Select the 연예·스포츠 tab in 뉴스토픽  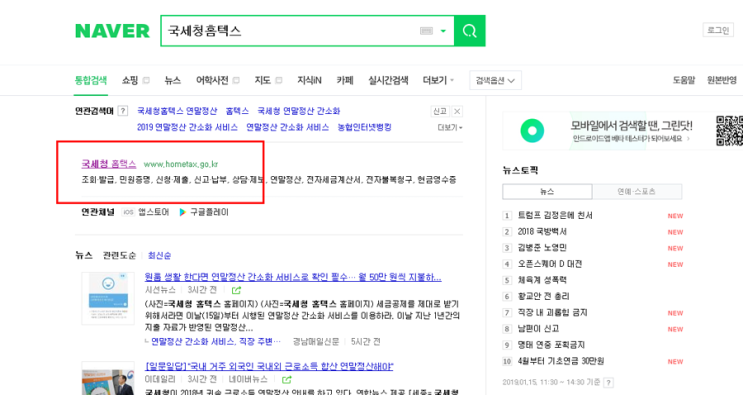(x=636, y=191)
